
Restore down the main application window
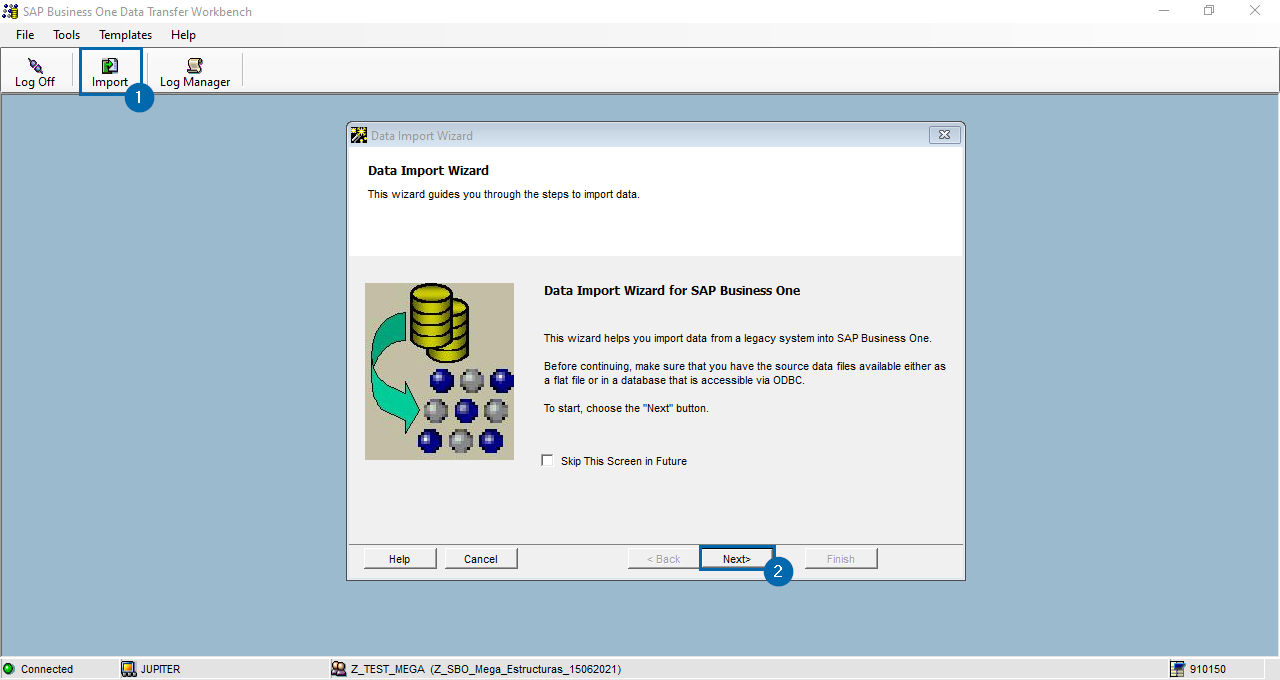coord(1209,11)
